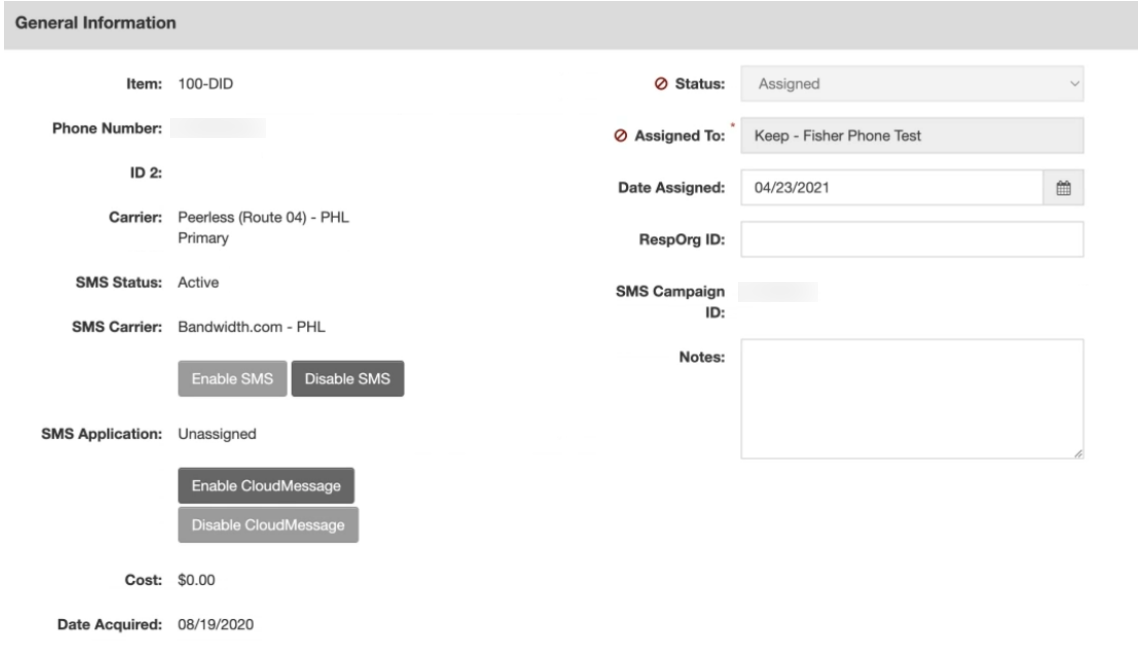The width and height of the screenshot is (1138, 648).
Task: Click inside the Notes text area
Action: [912, 399]
